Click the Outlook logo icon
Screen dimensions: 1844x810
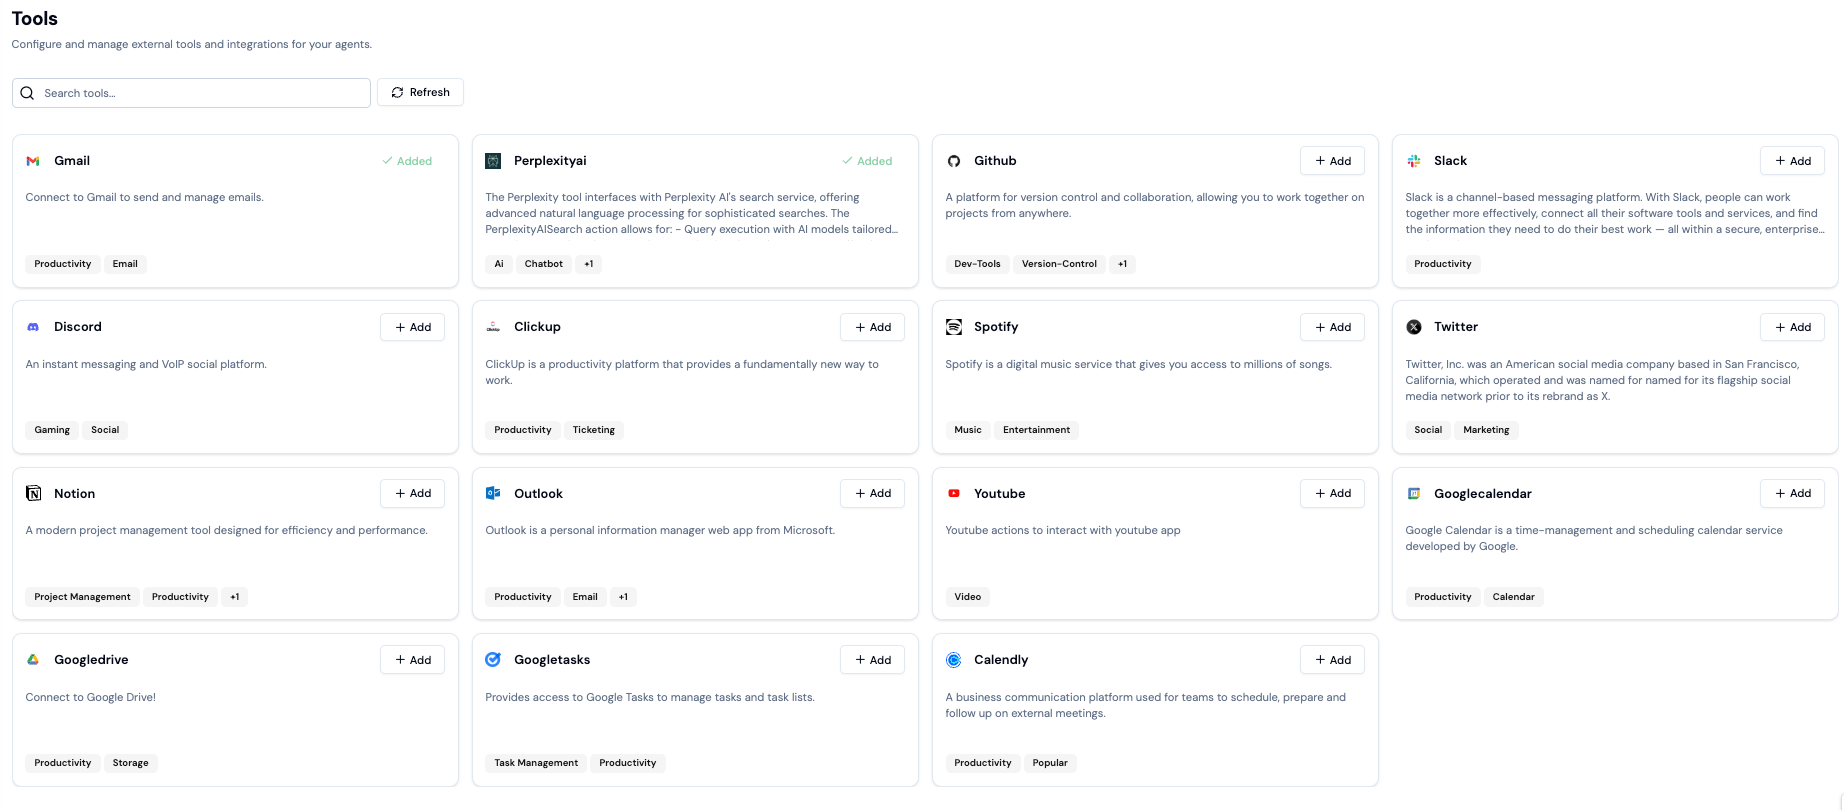coord(493,494)
